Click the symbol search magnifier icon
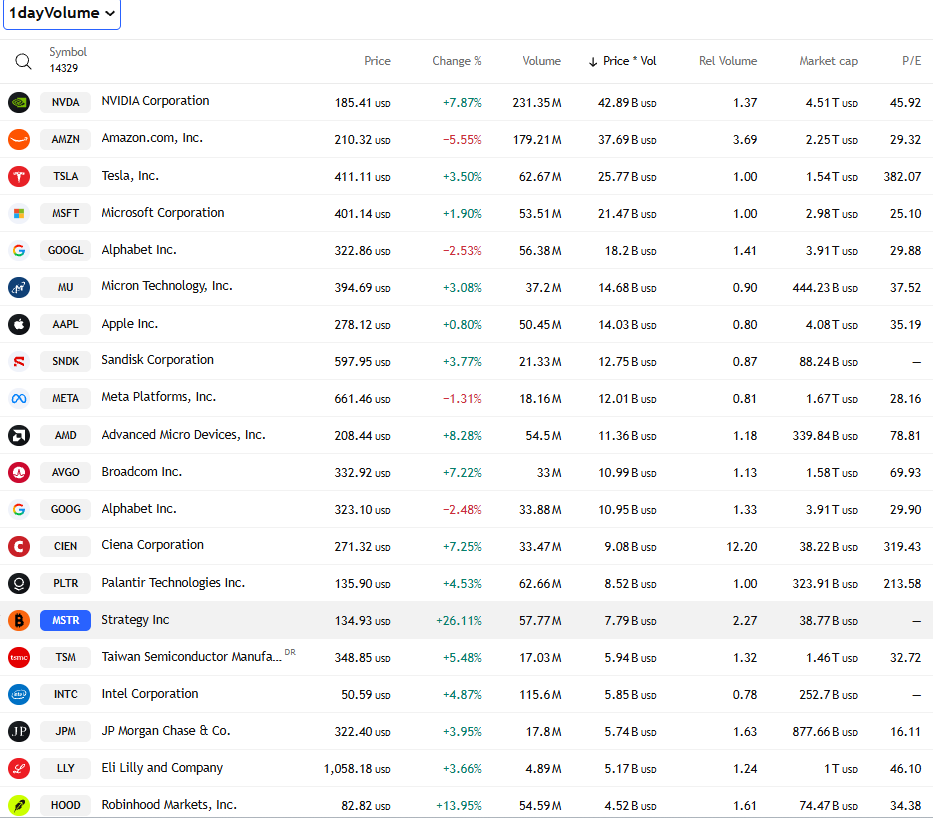The image size is (933, 818). coord(23,61)
